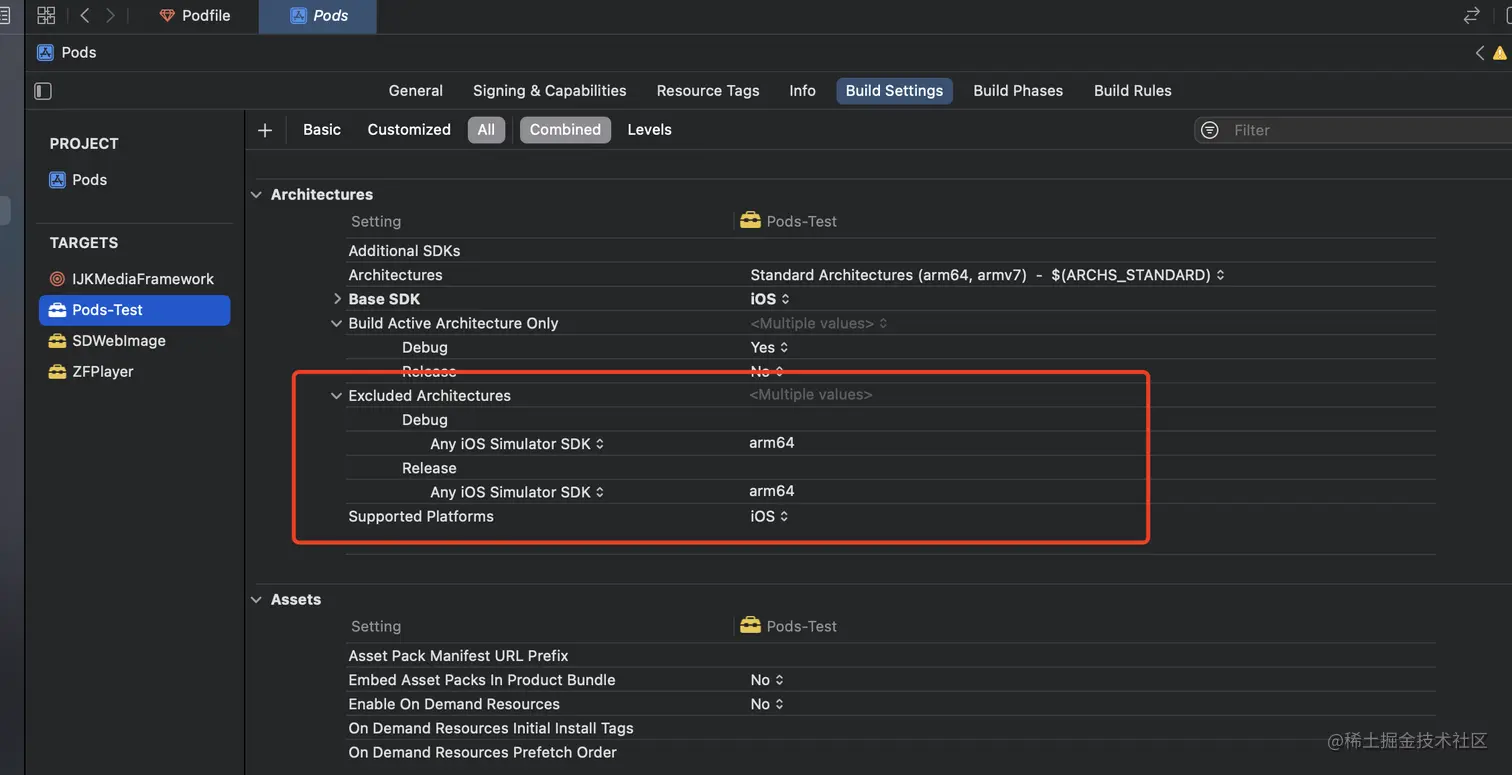The image size is (1512, 775).
Task: Open the Embed Asset Packs No dropdown
Action: [x=767, y=680]
